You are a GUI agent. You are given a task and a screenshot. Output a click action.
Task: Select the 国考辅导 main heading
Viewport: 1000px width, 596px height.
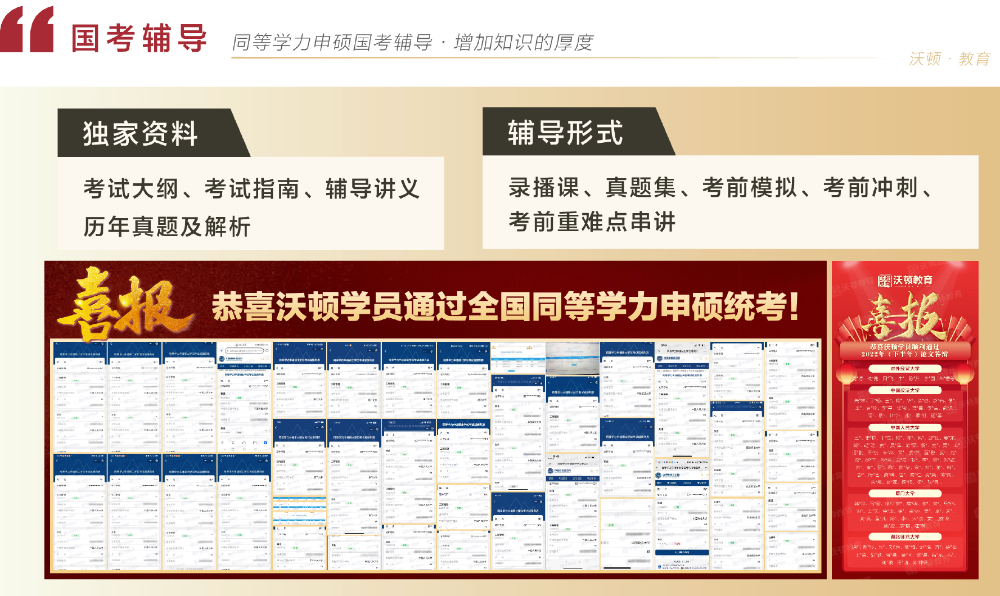tap(139, 38)
